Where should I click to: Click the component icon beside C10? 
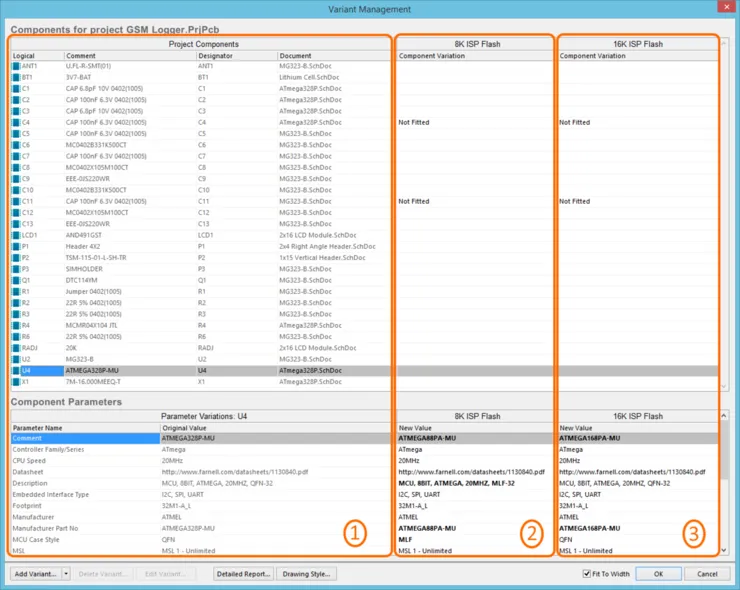point(16,190)
